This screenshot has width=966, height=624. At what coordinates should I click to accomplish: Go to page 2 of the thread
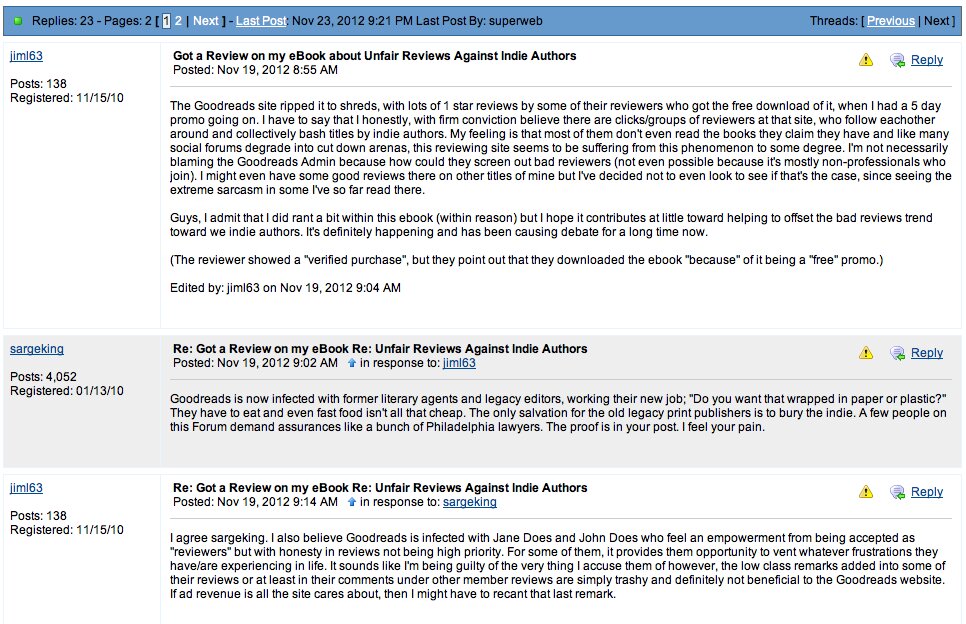pos(178,21)
